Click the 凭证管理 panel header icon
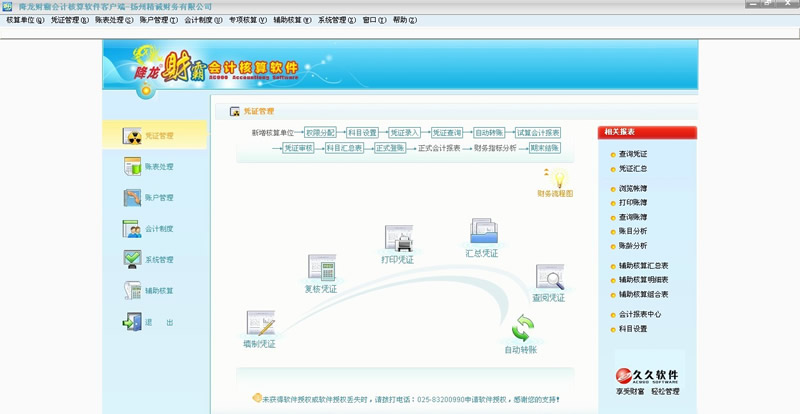Image resolution: width=800 pixels, height=414 pixels. click(235, 111)
